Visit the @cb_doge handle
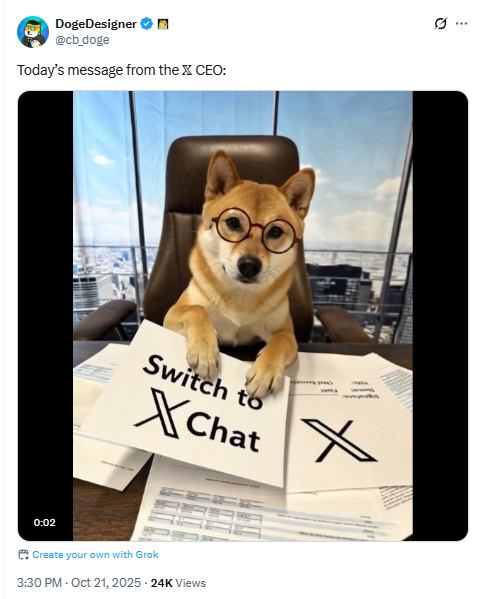 [83, 40]
